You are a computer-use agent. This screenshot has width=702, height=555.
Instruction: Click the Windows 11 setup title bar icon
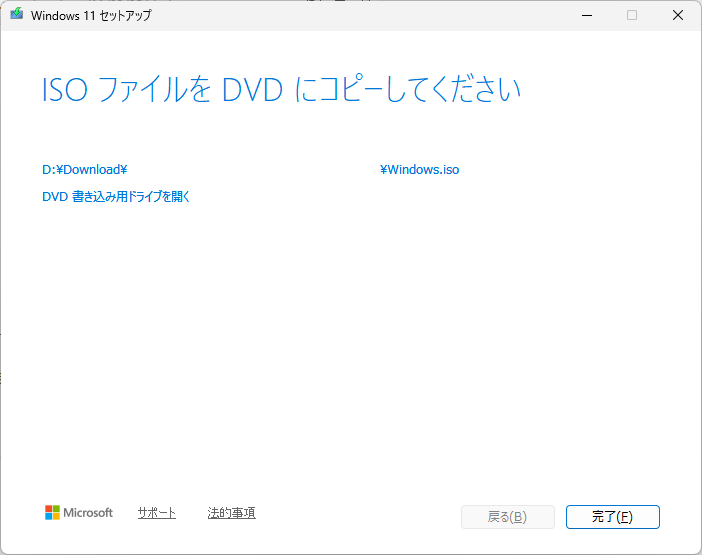pyautogui.click(x=17, y=14)
